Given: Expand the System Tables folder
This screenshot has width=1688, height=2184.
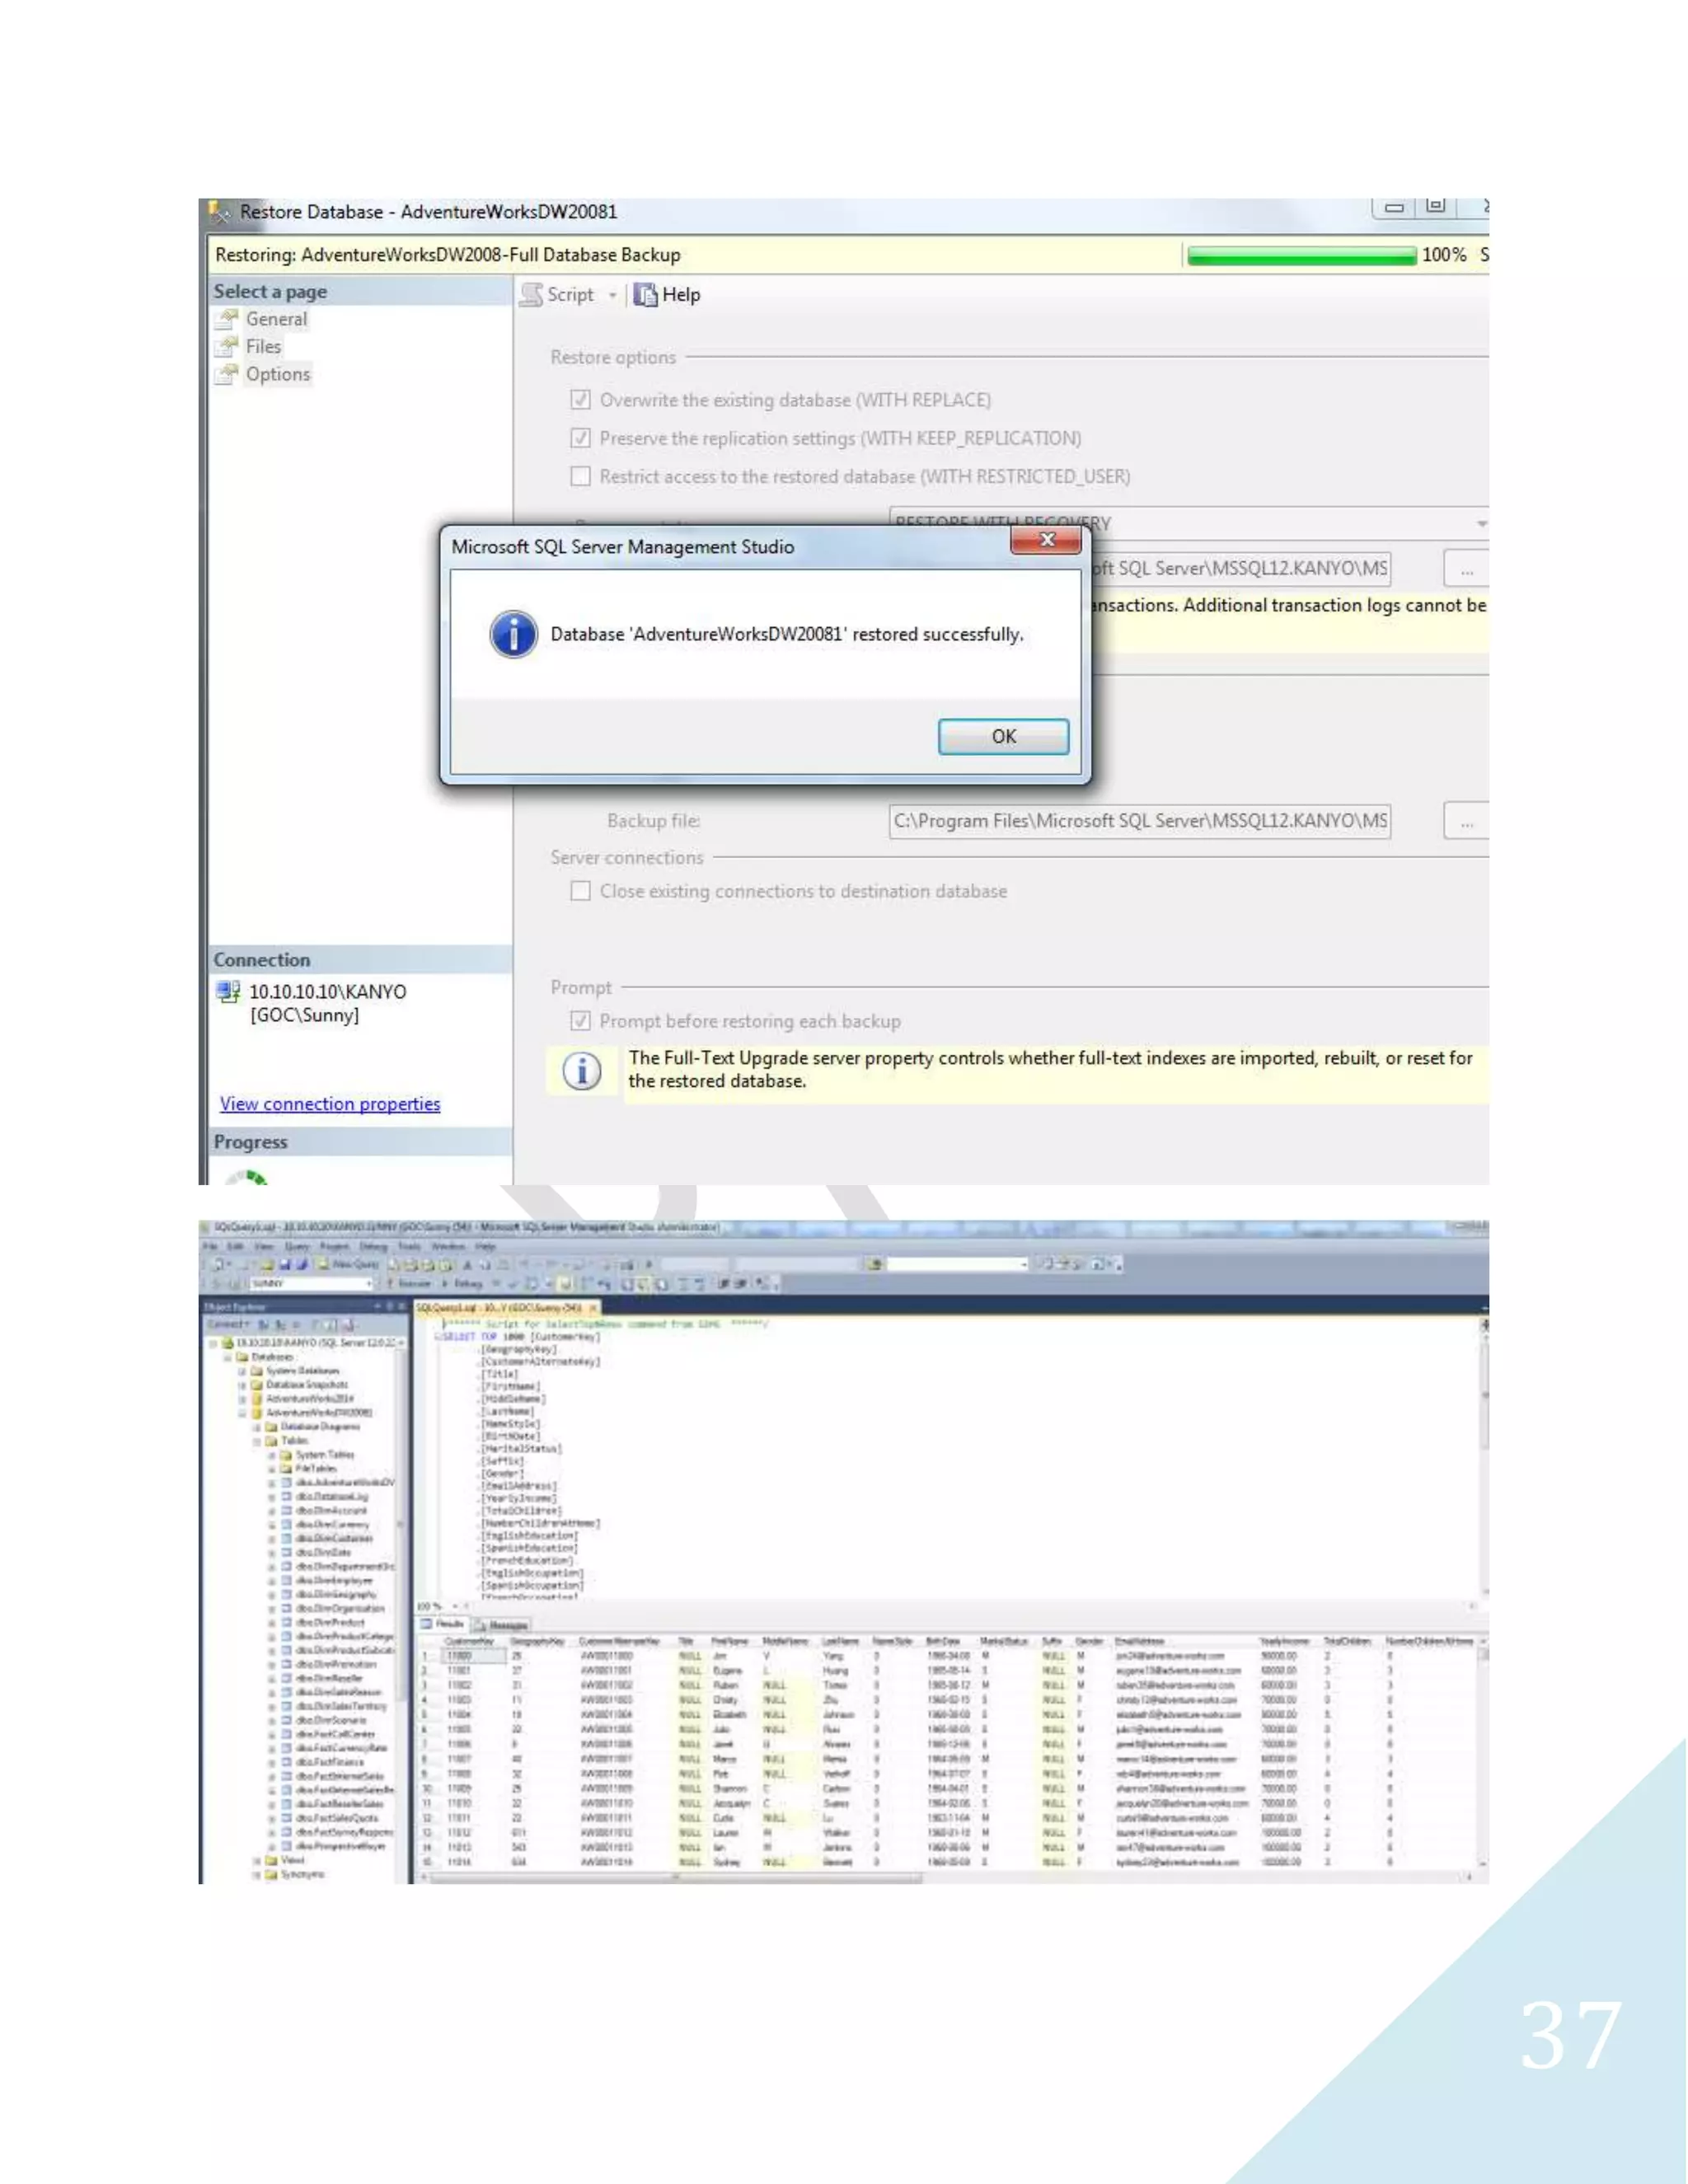Looking at the screenshot, I should [271, 1455].
